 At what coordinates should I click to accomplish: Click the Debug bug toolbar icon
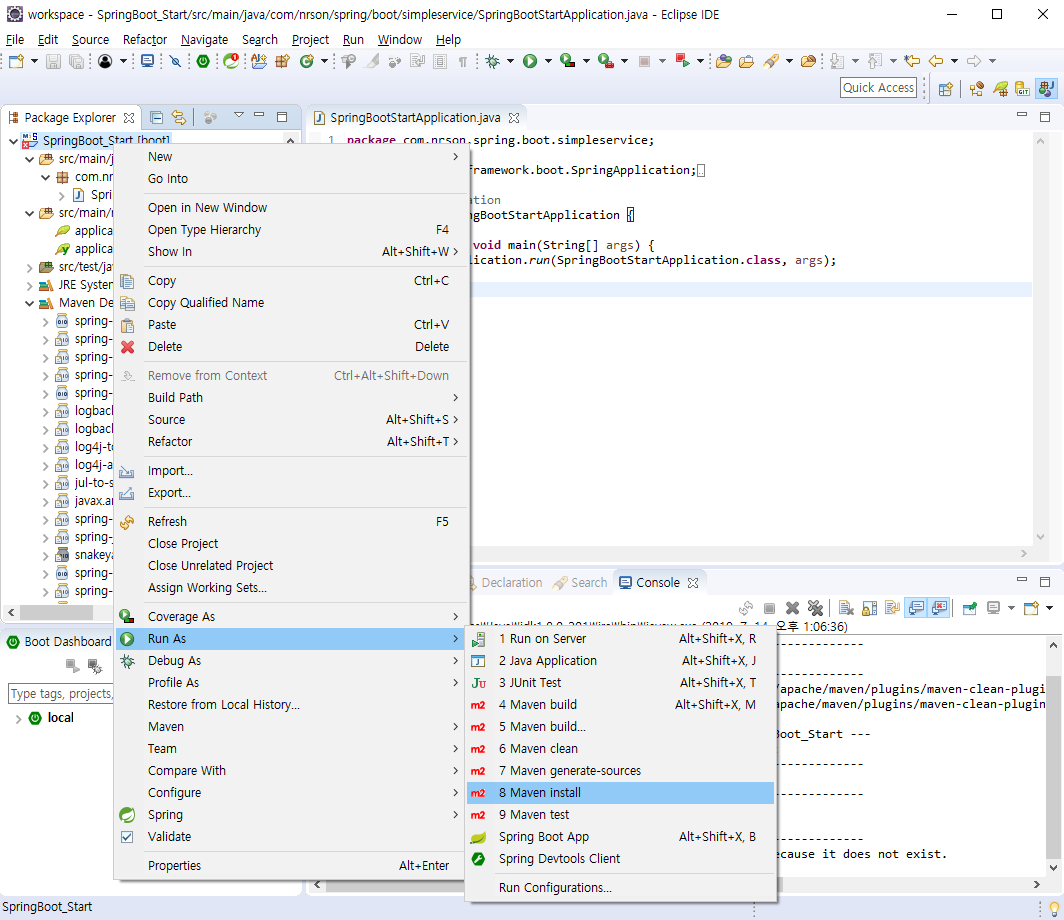coord(493,61)
